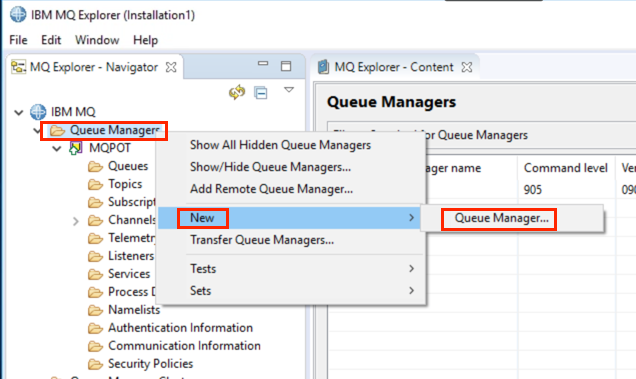Screen dimensions: 636x379
Task: Open the File menu
Action: 18,40
